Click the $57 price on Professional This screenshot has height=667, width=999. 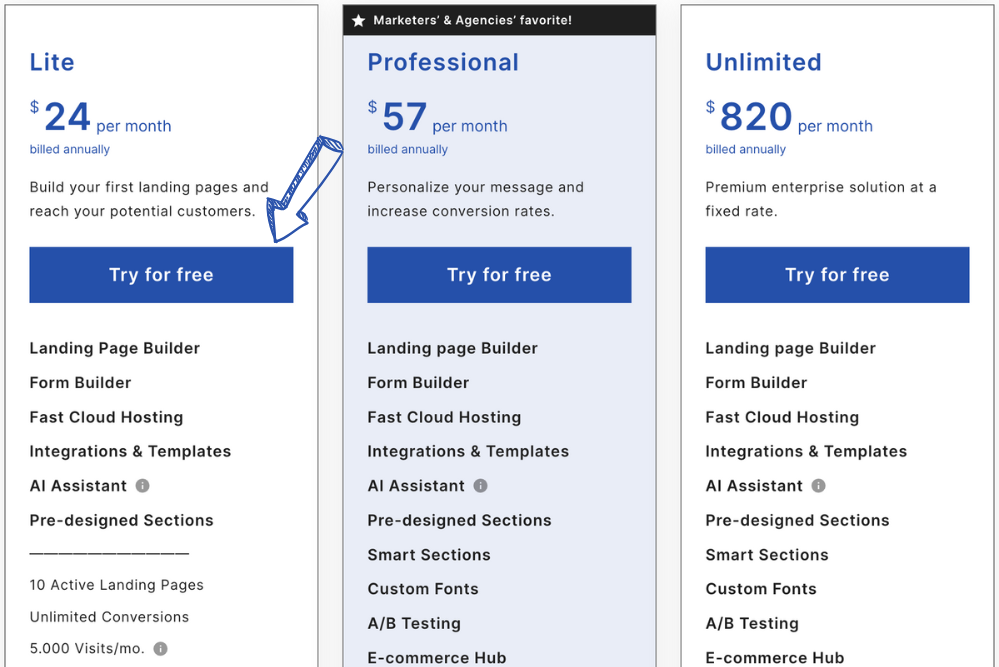(397, 117)
